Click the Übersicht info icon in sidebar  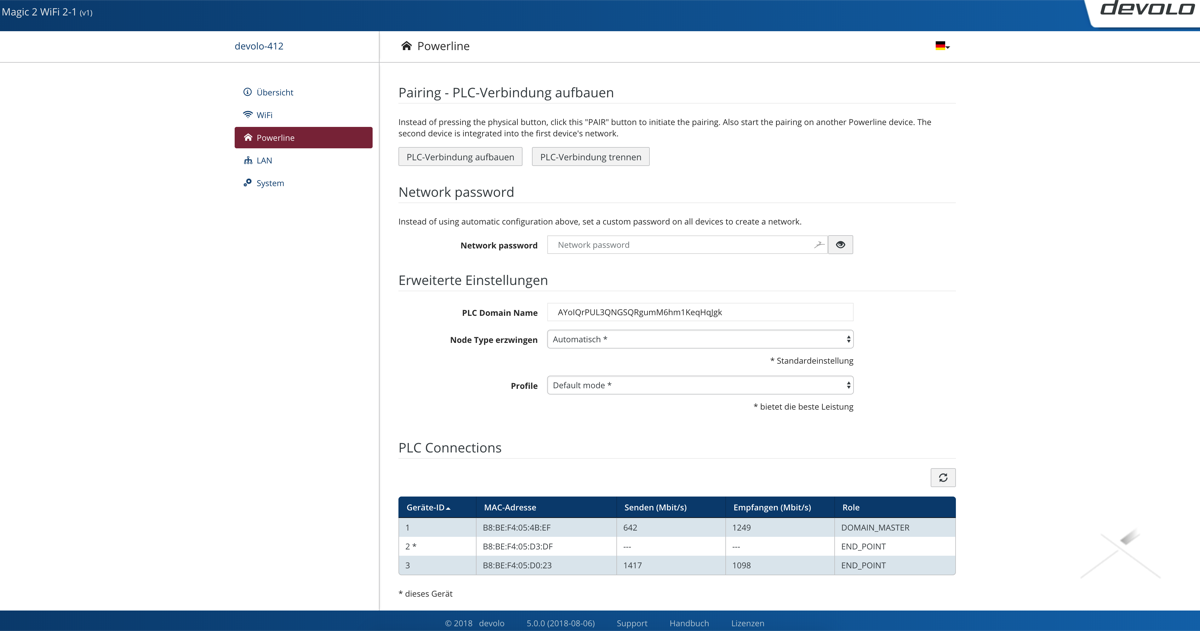coord(247,92)
